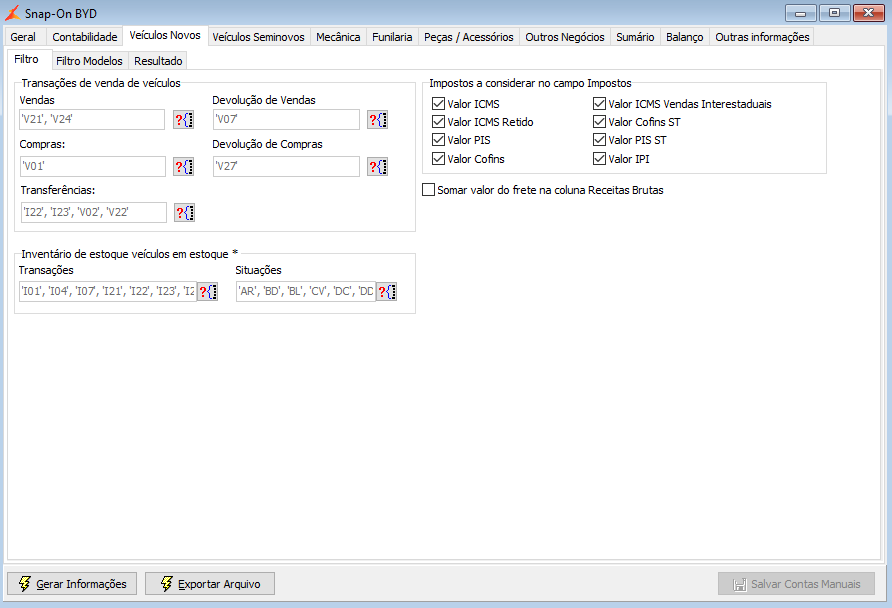892x608 pixels.
Task: Open the Filtro Modelos sub-tab
Action: pos(89,61)
